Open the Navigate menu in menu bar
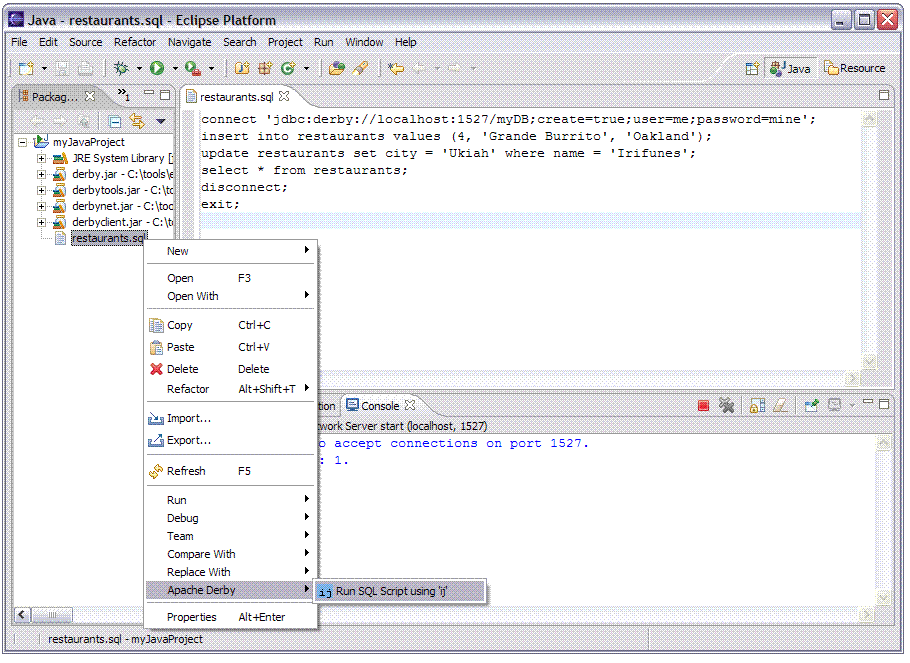Viewport: 910px width, 663px height. point(189,42)
